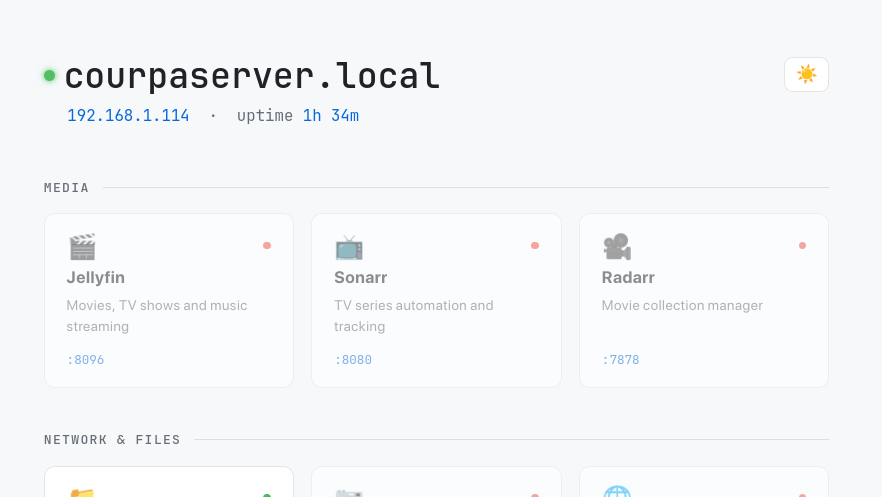The image size is (882, 497).
Task: Click the courpaserver.local hostname heading
Action: click(252, 76)
